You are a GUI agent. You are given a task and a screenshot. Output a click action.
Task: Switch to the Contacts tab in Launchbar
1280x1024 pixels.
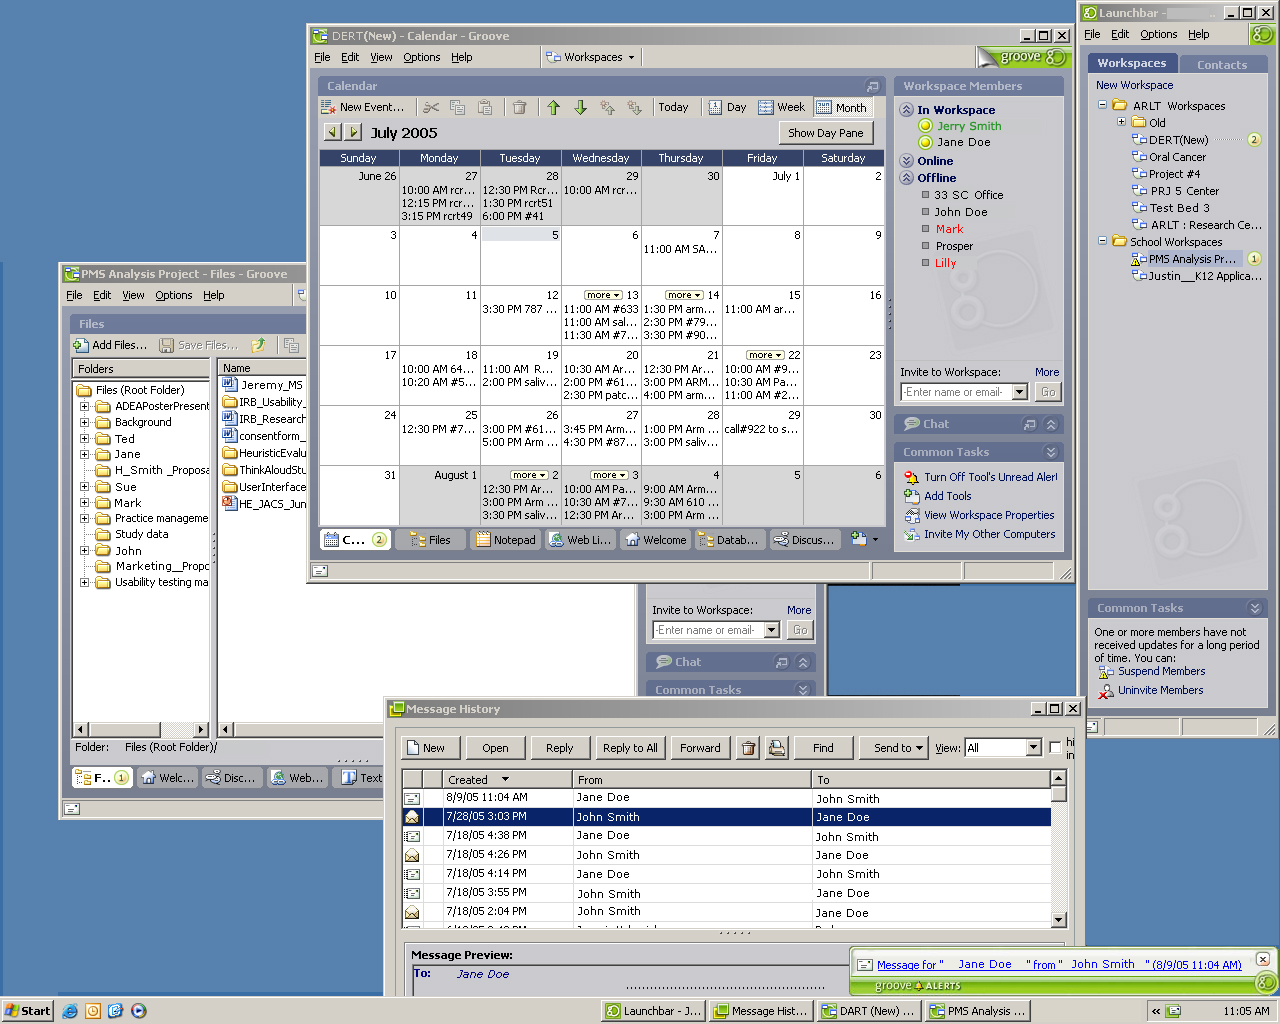point(1221,64)
